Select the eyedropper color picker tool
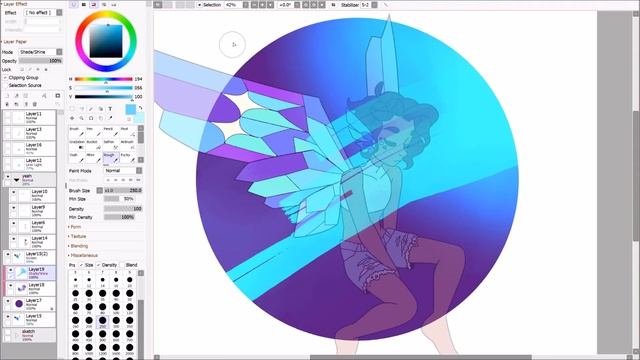 pyautogui.click(x=110, y=118)
